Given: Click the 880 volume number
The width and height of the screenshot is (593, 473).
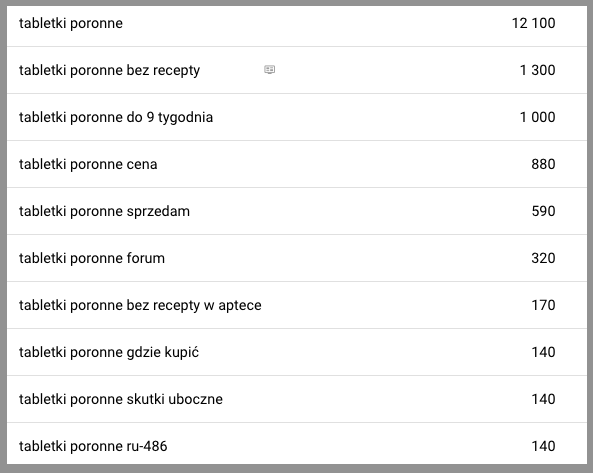Looking at the screenshot, I should [543, 164].
